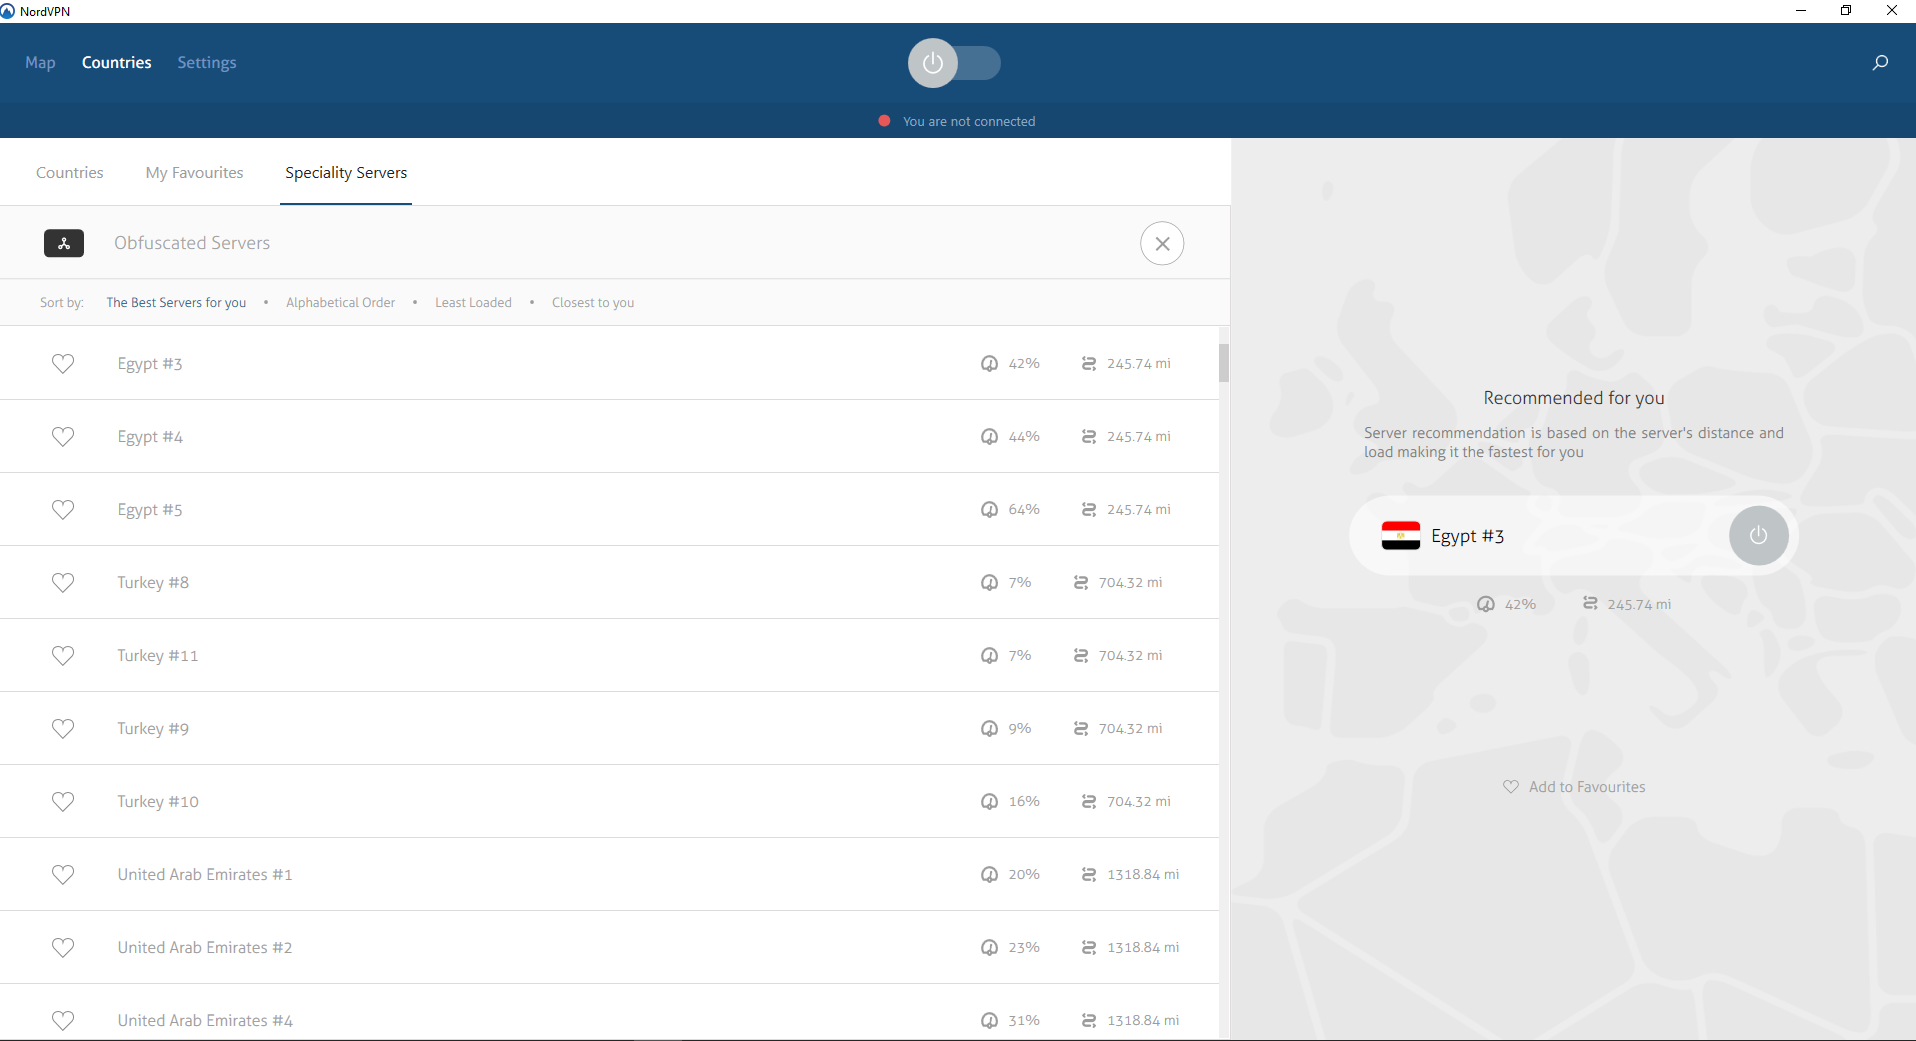Click the load gauge icon for Turkey #8

(x=989, y=583)
